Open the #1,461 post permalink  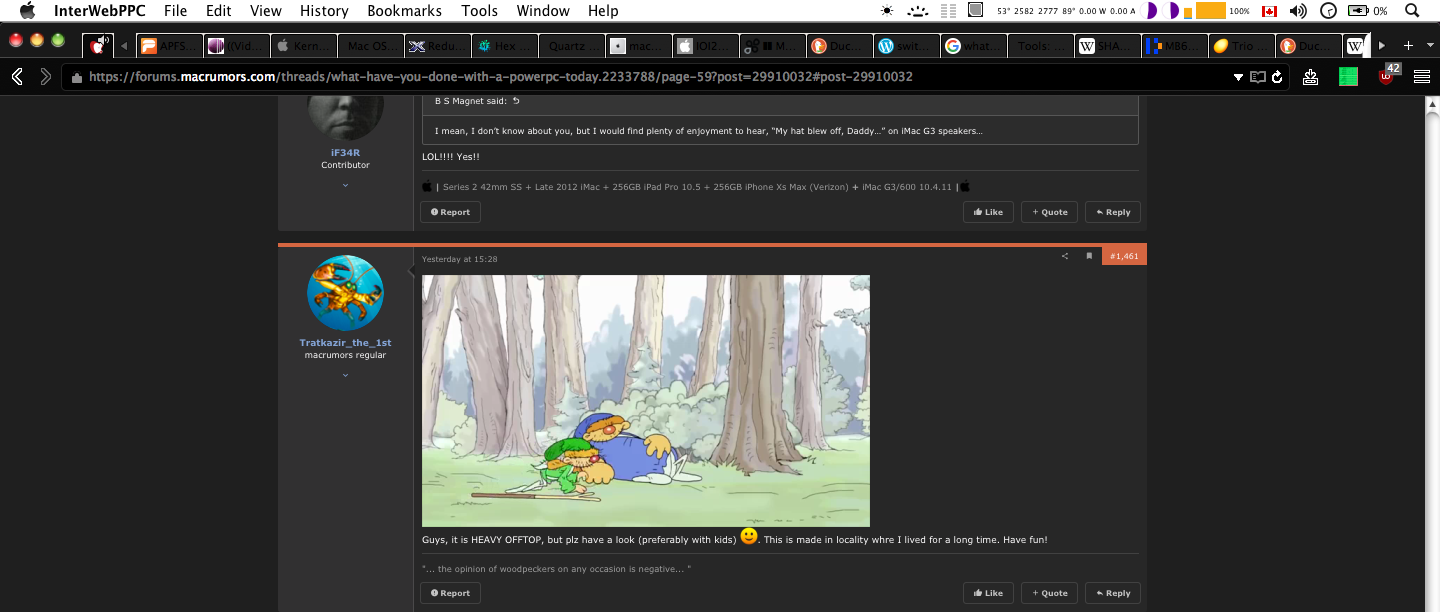point(1124,256)
